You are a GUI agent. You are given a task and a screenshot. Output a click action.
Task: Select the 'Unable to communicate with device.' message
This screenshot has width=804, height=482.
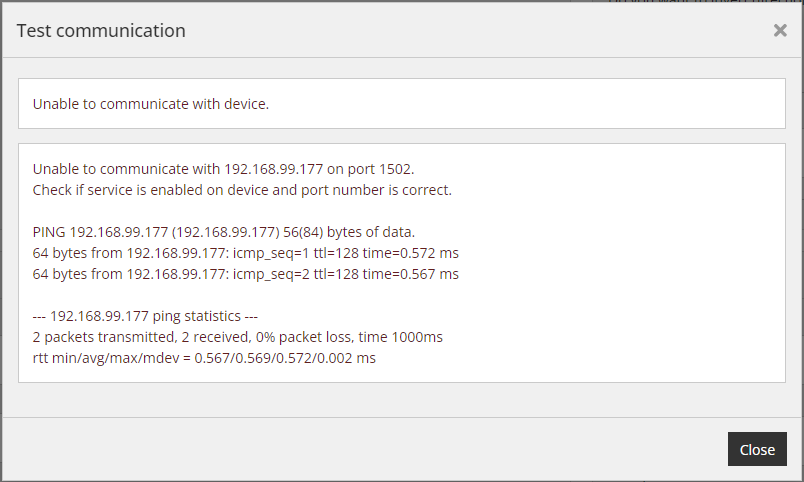coord(151,104)
